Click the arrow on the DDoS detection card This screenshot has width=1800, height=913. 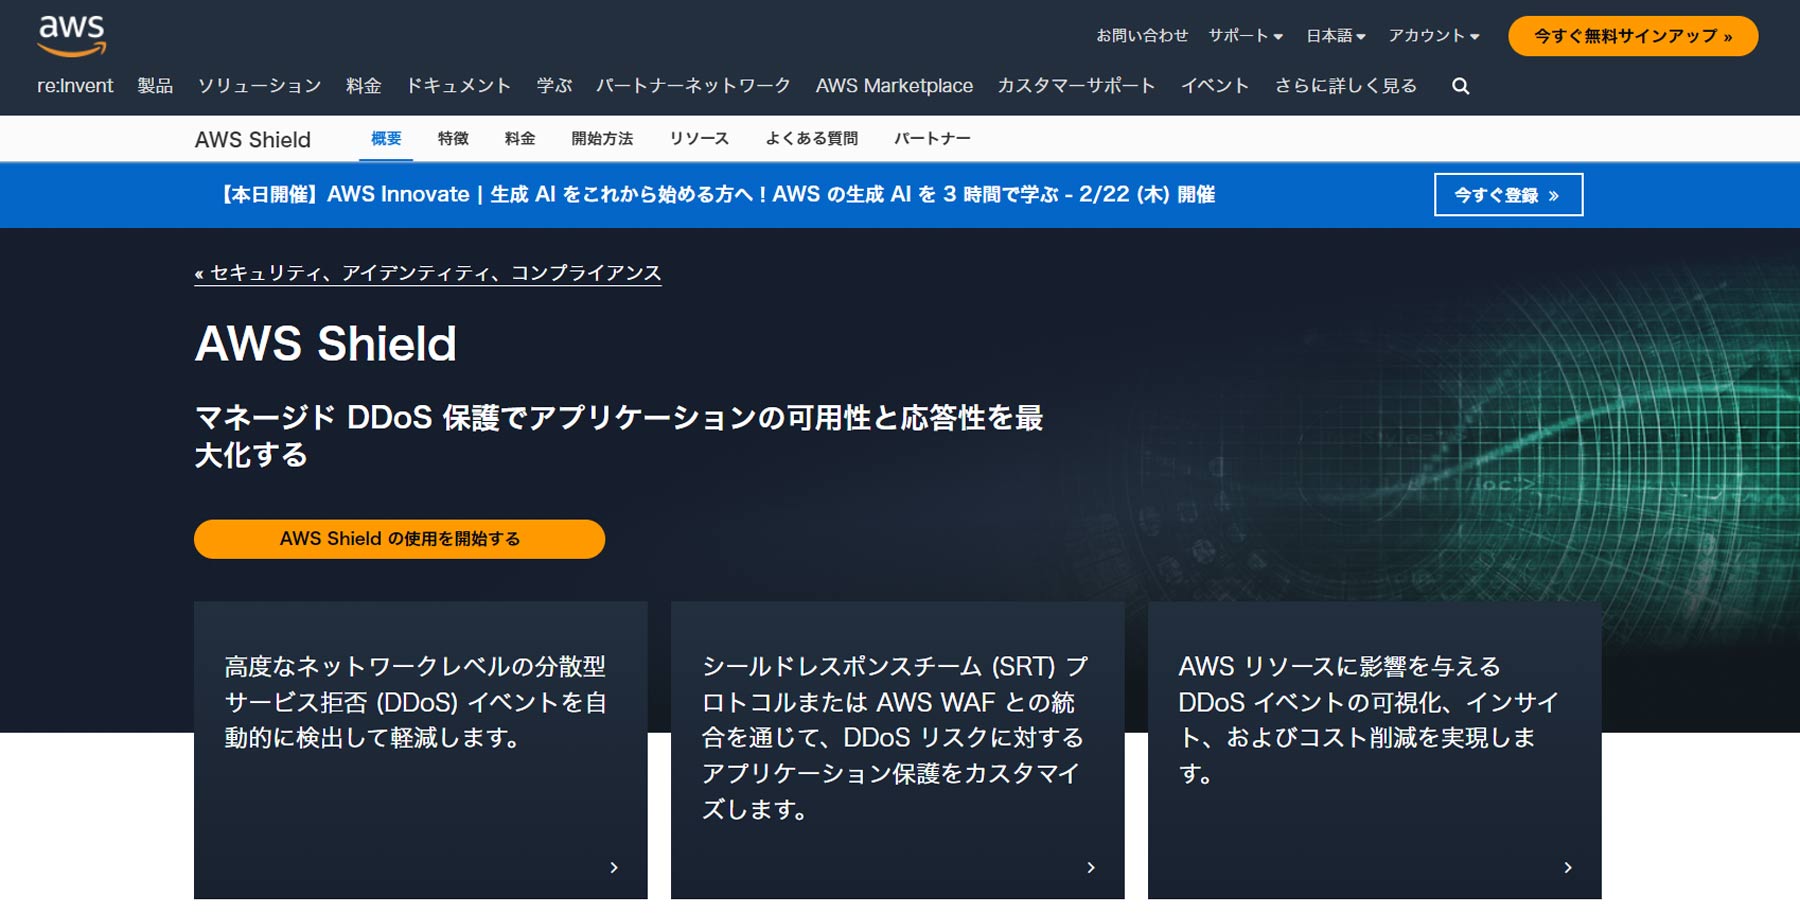[613, 868]
